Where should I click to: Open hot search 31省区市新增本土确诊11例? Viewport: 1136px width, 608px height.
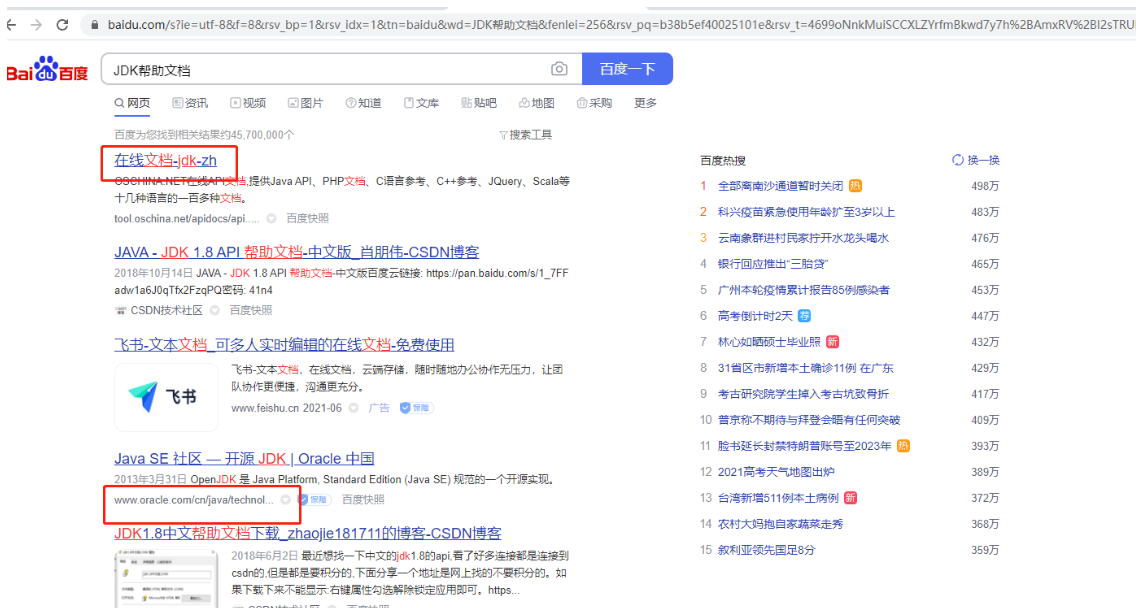point(806,368)
